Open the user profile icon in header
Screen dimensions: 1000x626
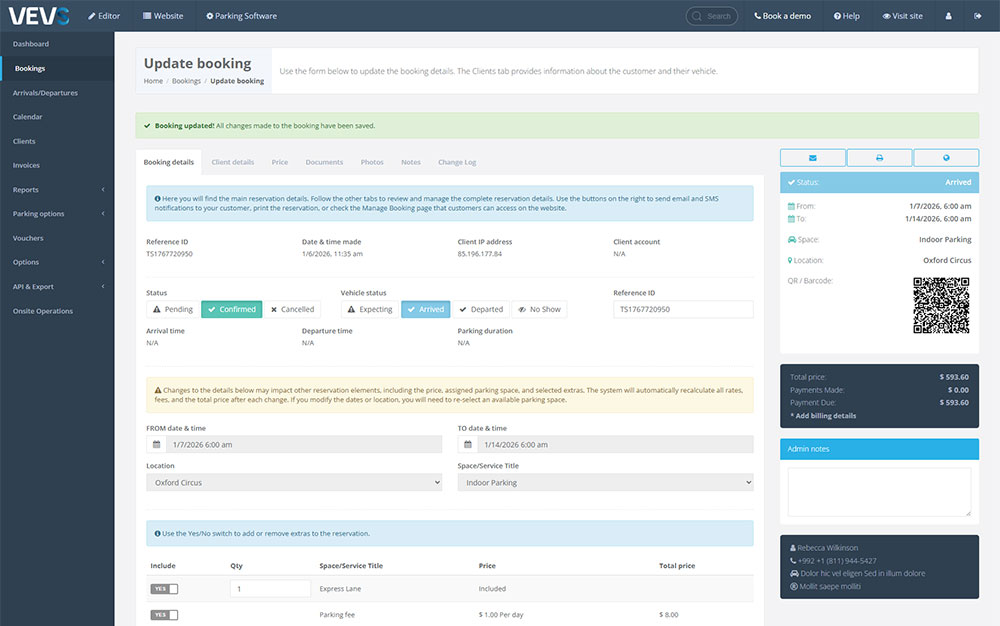pos(949,16)
